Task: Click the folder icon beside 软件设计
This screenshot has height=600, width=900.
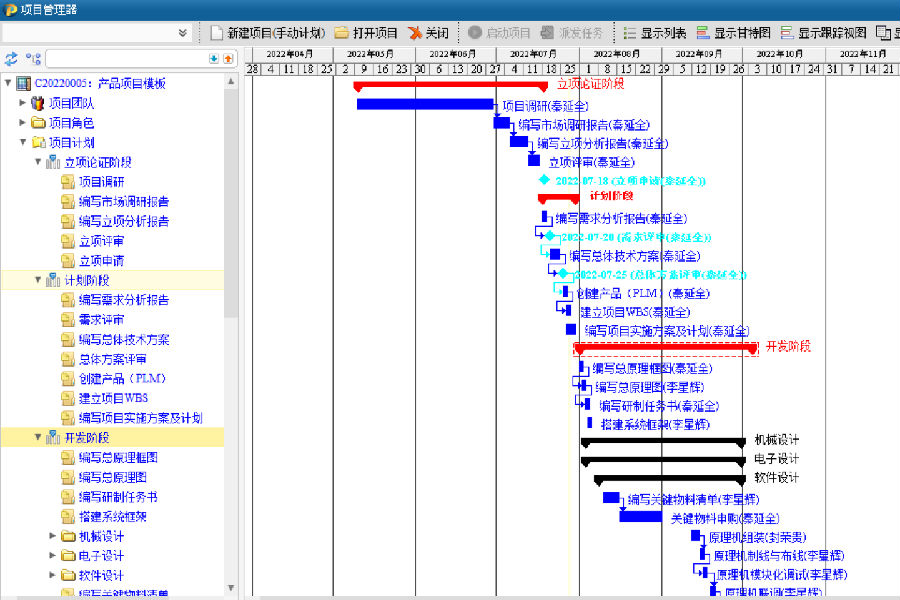Action: pyautogui.click(x=68, y=575)
